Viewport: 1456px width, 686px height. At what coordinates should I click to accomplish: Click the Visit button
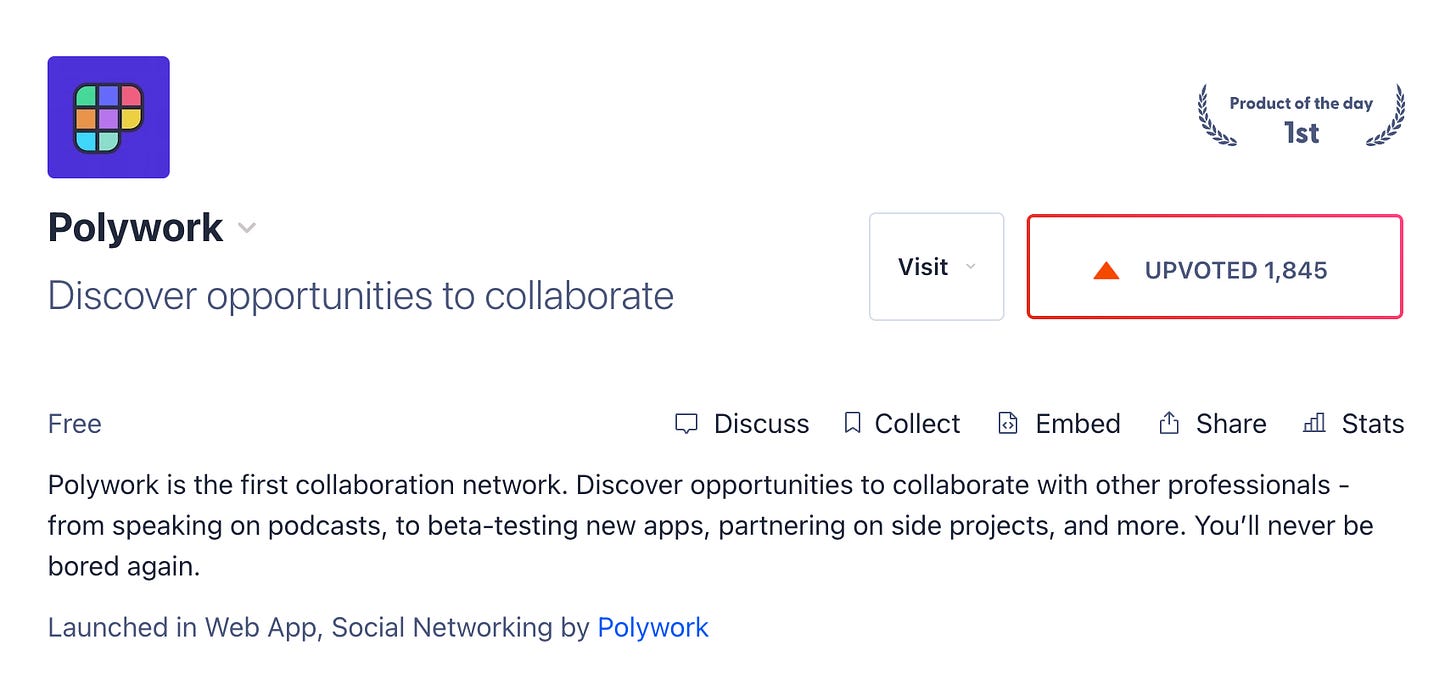(x=921, y=267)
